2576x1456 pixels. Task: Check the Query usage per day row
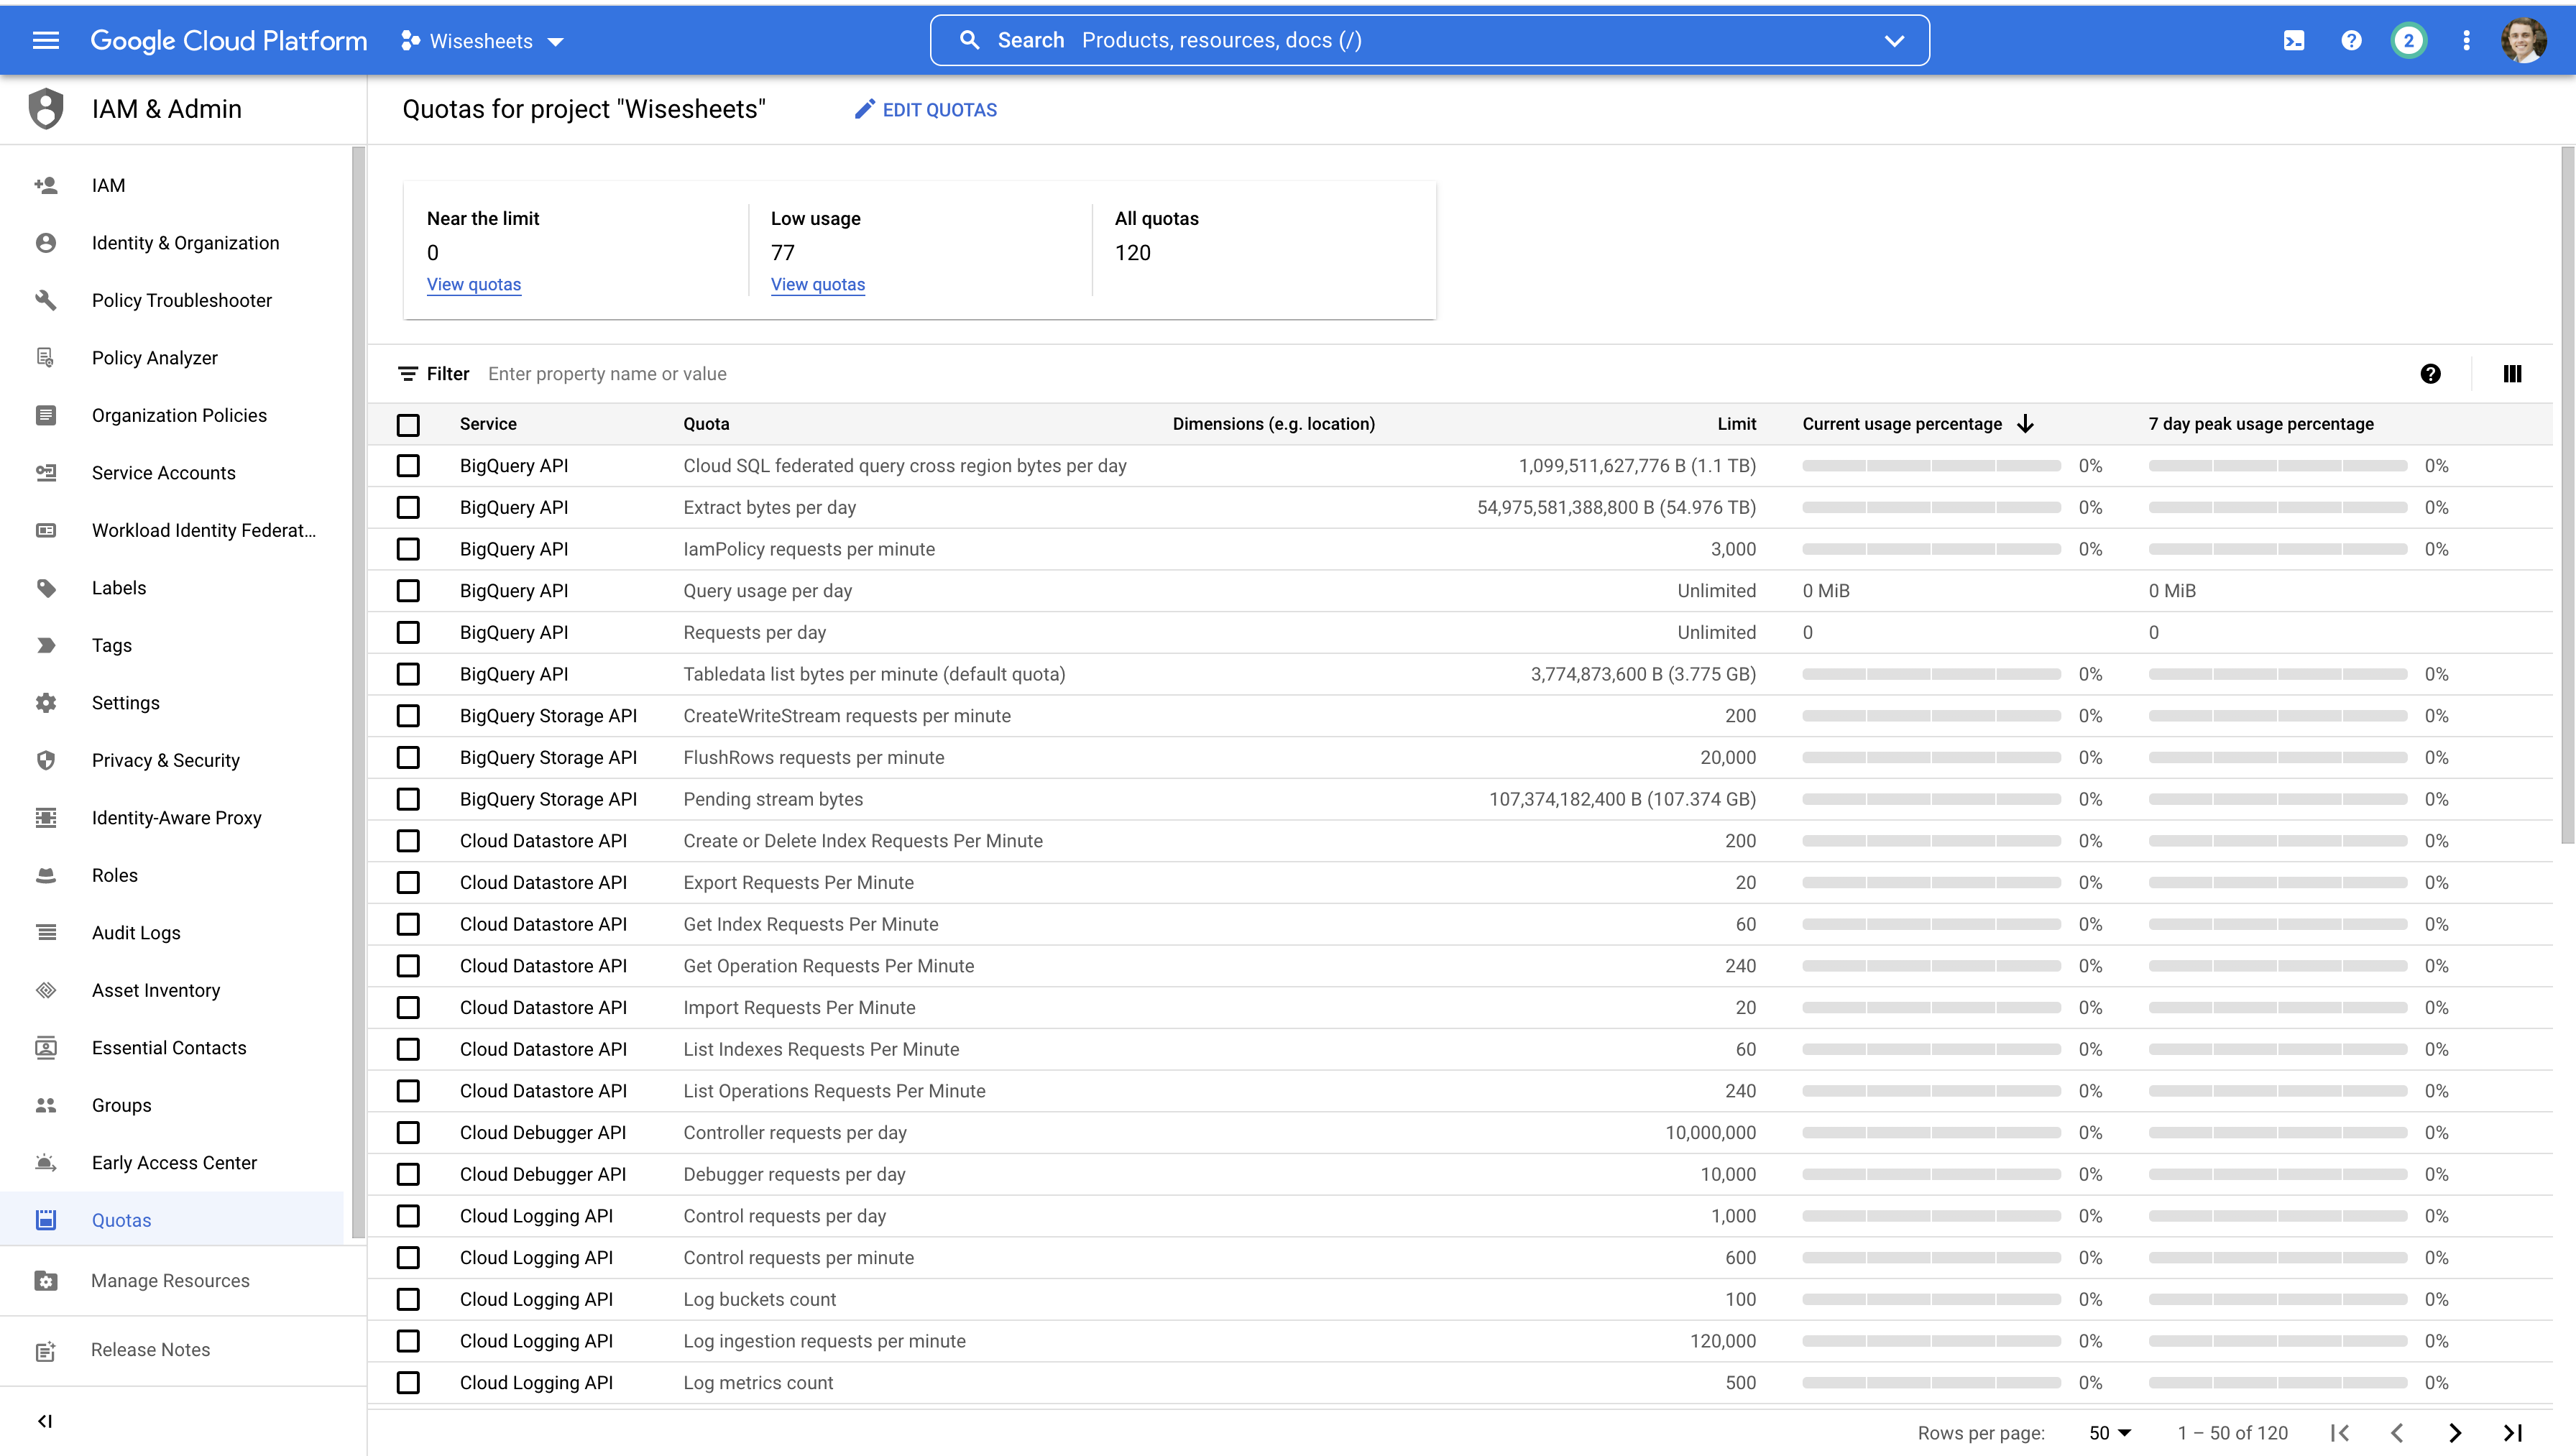408,591
